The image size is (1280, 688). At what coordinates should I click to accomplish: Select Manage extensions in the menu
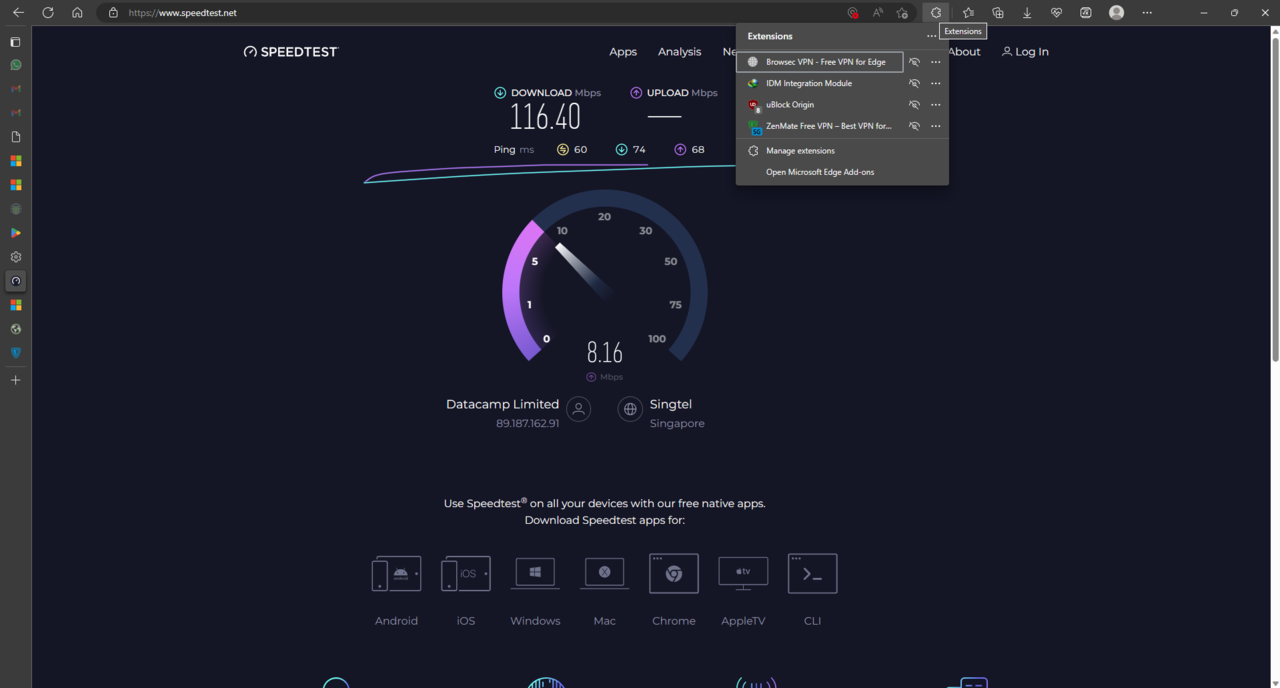coord(800,151)
